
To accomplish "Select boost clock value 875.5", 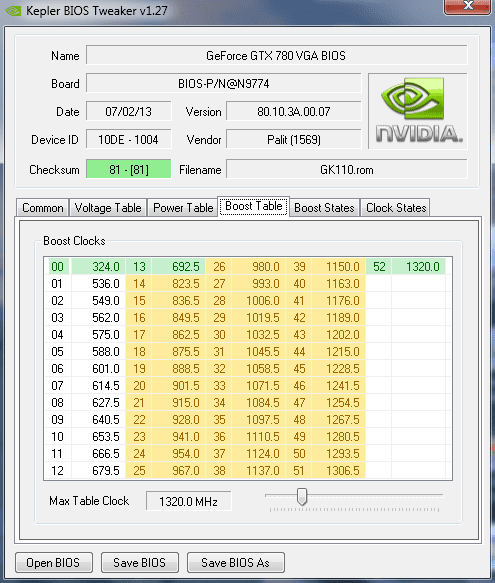I will tap(179, 351).
